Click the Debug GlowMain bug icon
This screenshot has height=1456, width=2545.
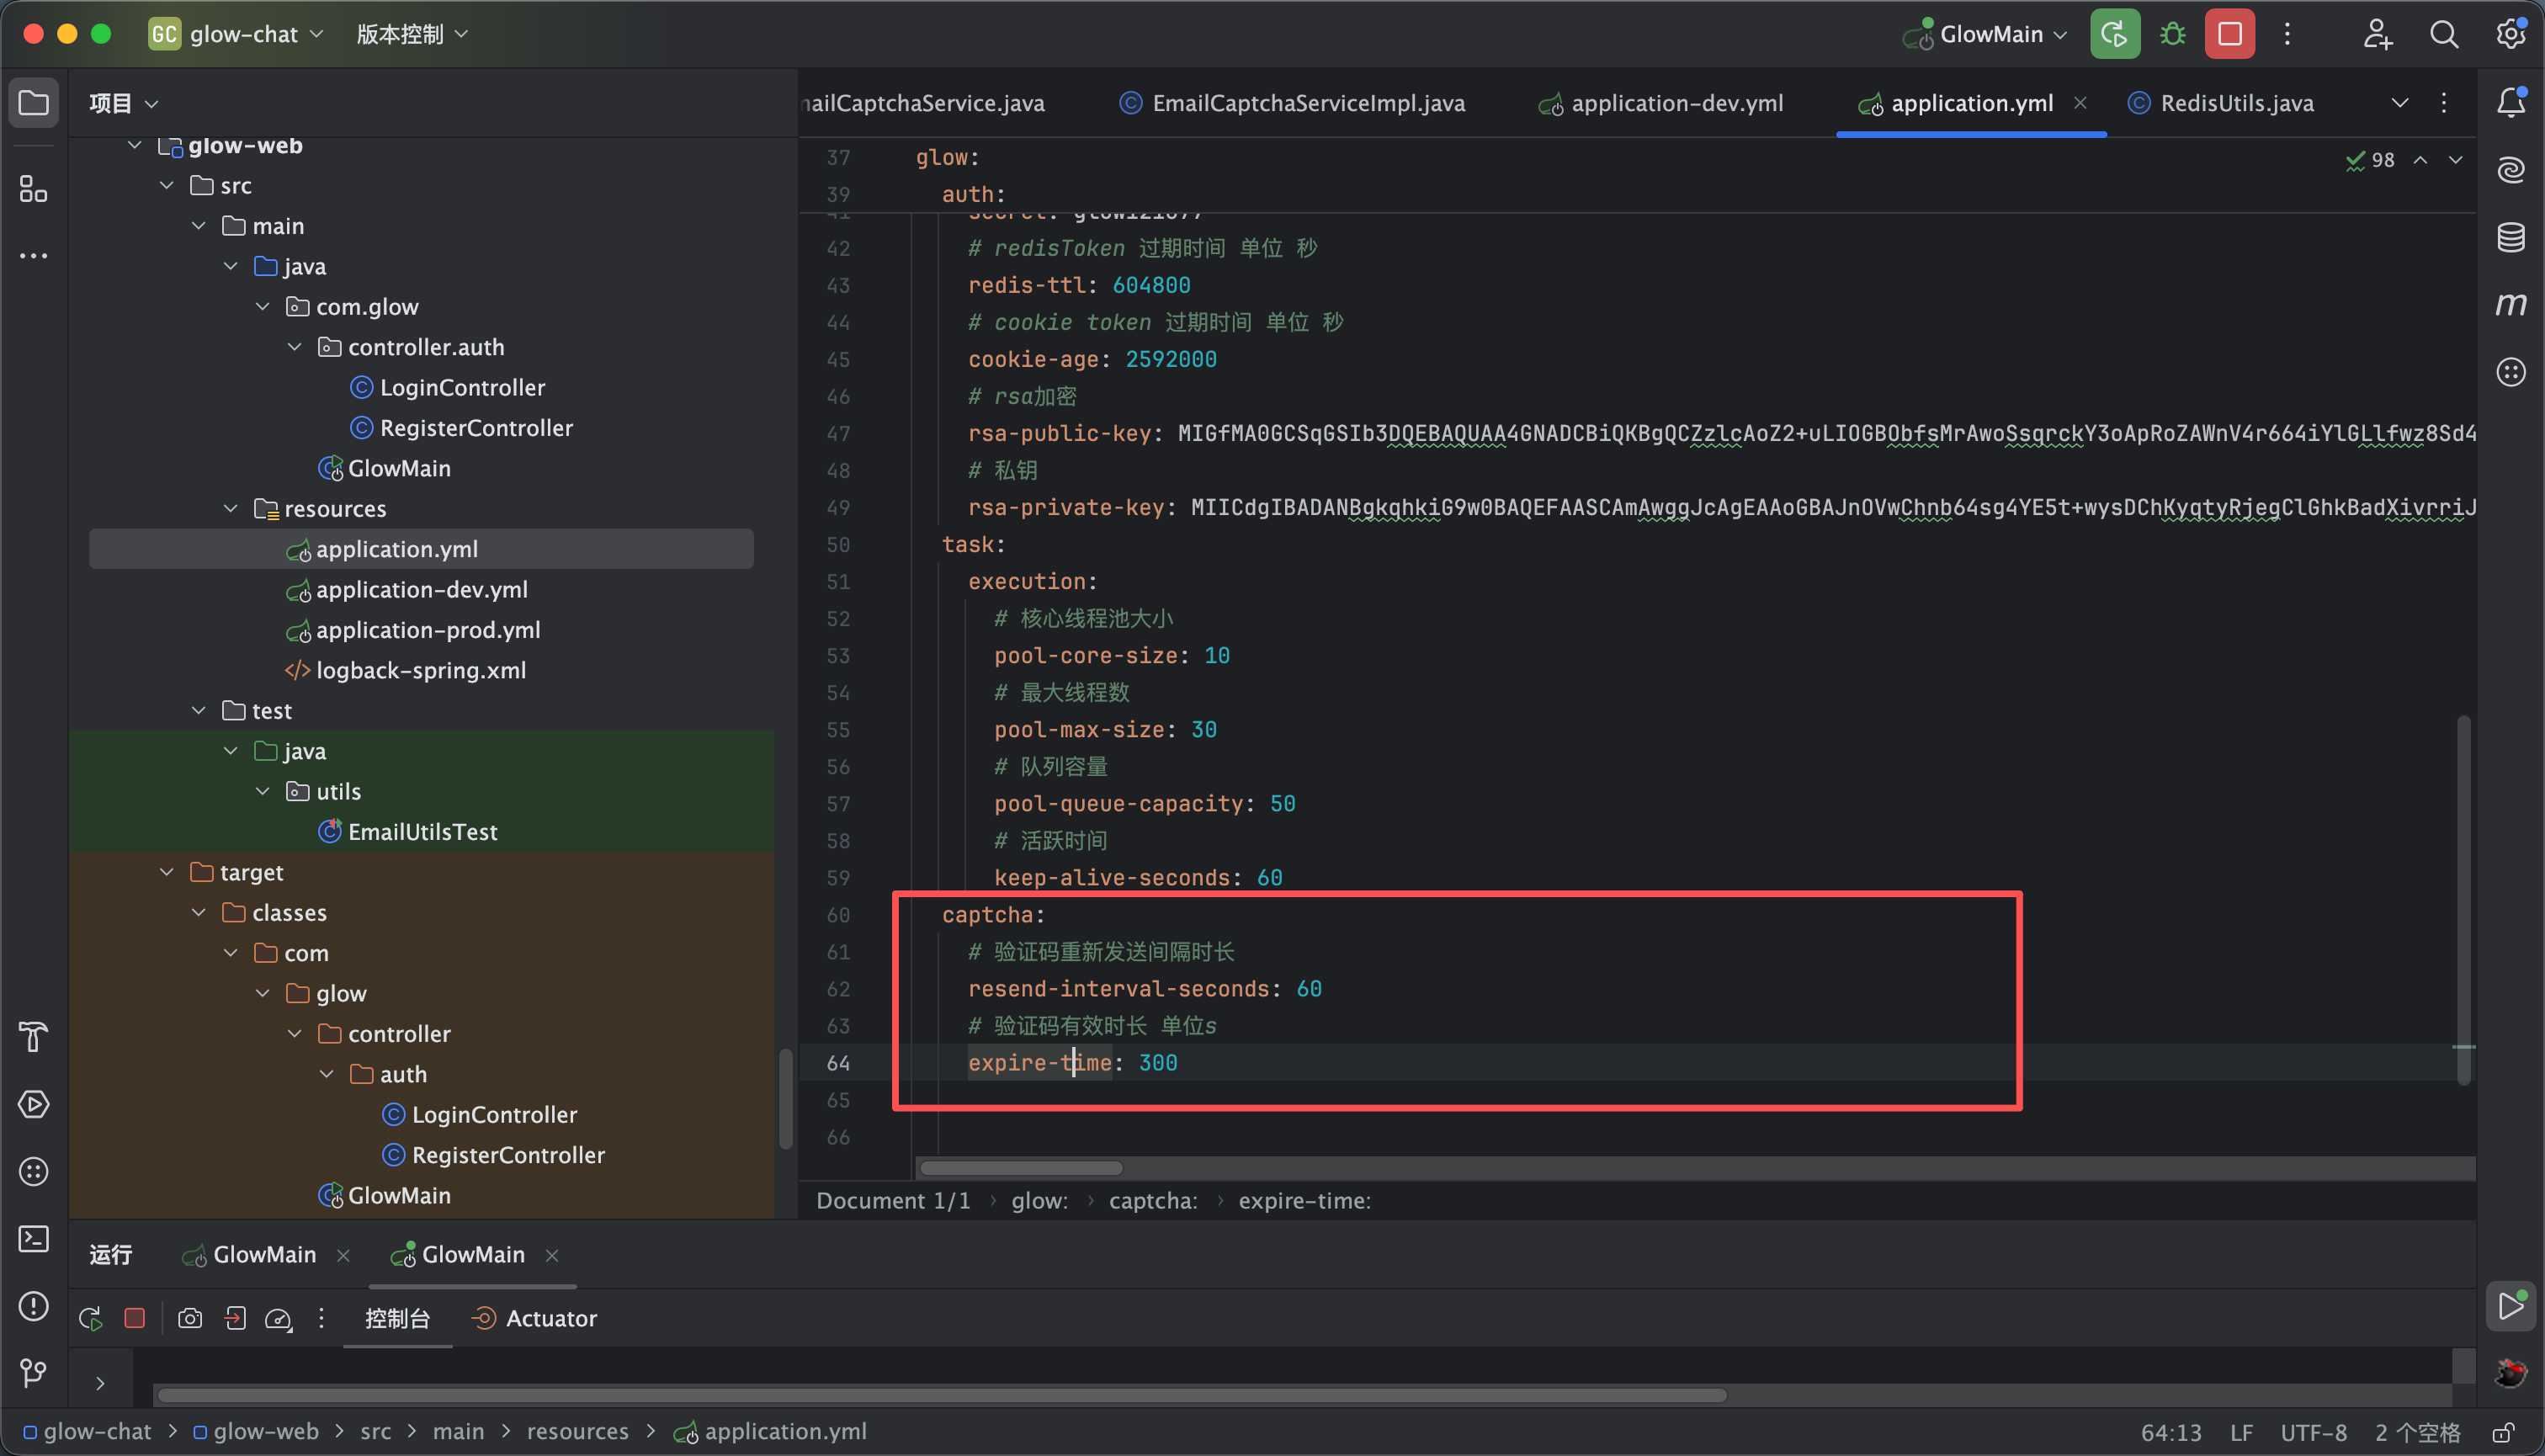pyautogui.click(x=2172, y=34)
